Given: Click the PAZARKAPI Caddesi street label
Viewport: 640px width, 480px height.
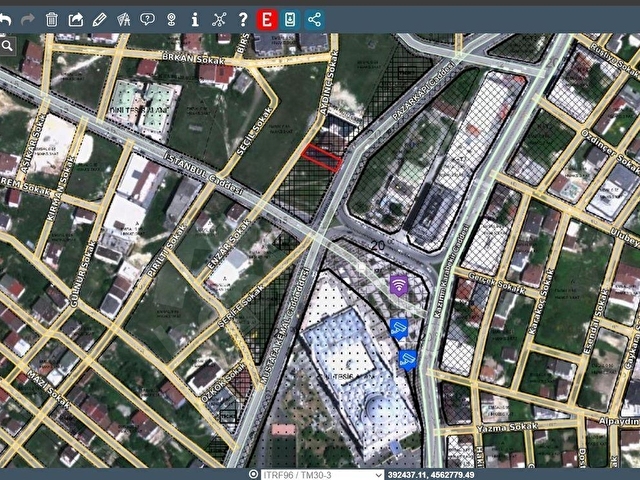Looking at the screenshot, I should [x=423, y=90].
